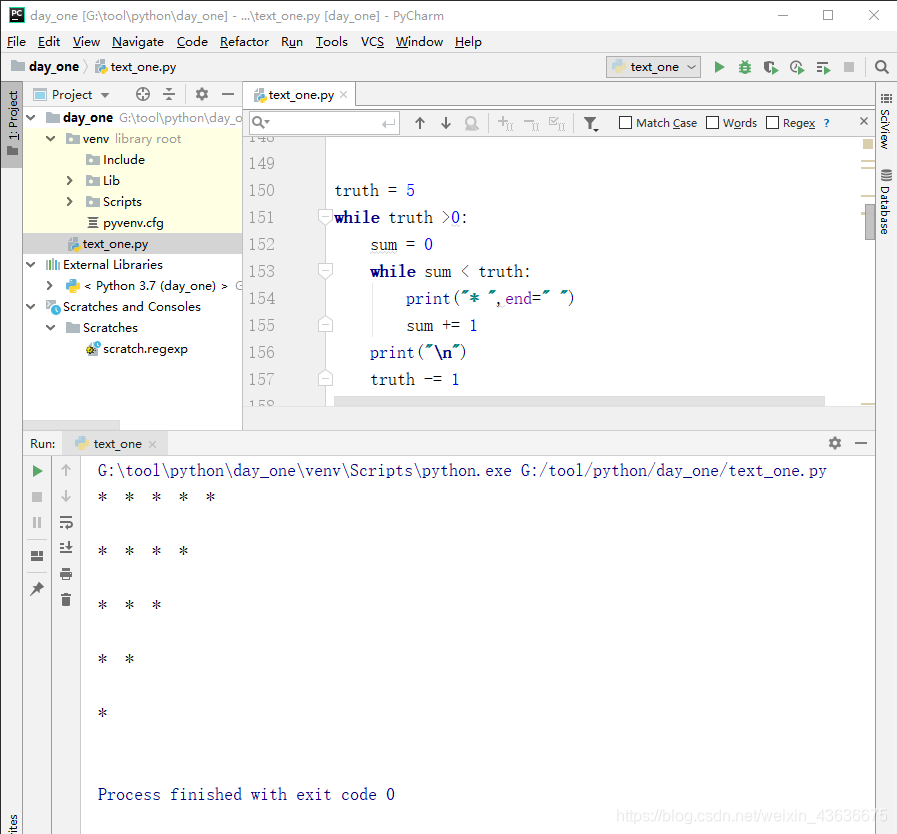Collapse all in Project panel
897x834 pixels.
(169, 94)
